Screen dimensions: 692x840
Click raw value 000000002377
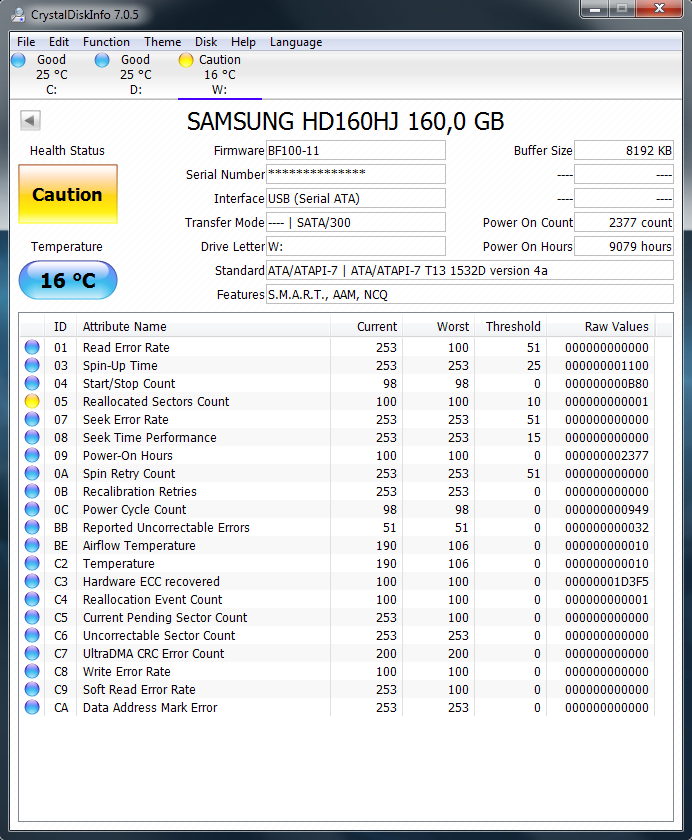(606, 455)
